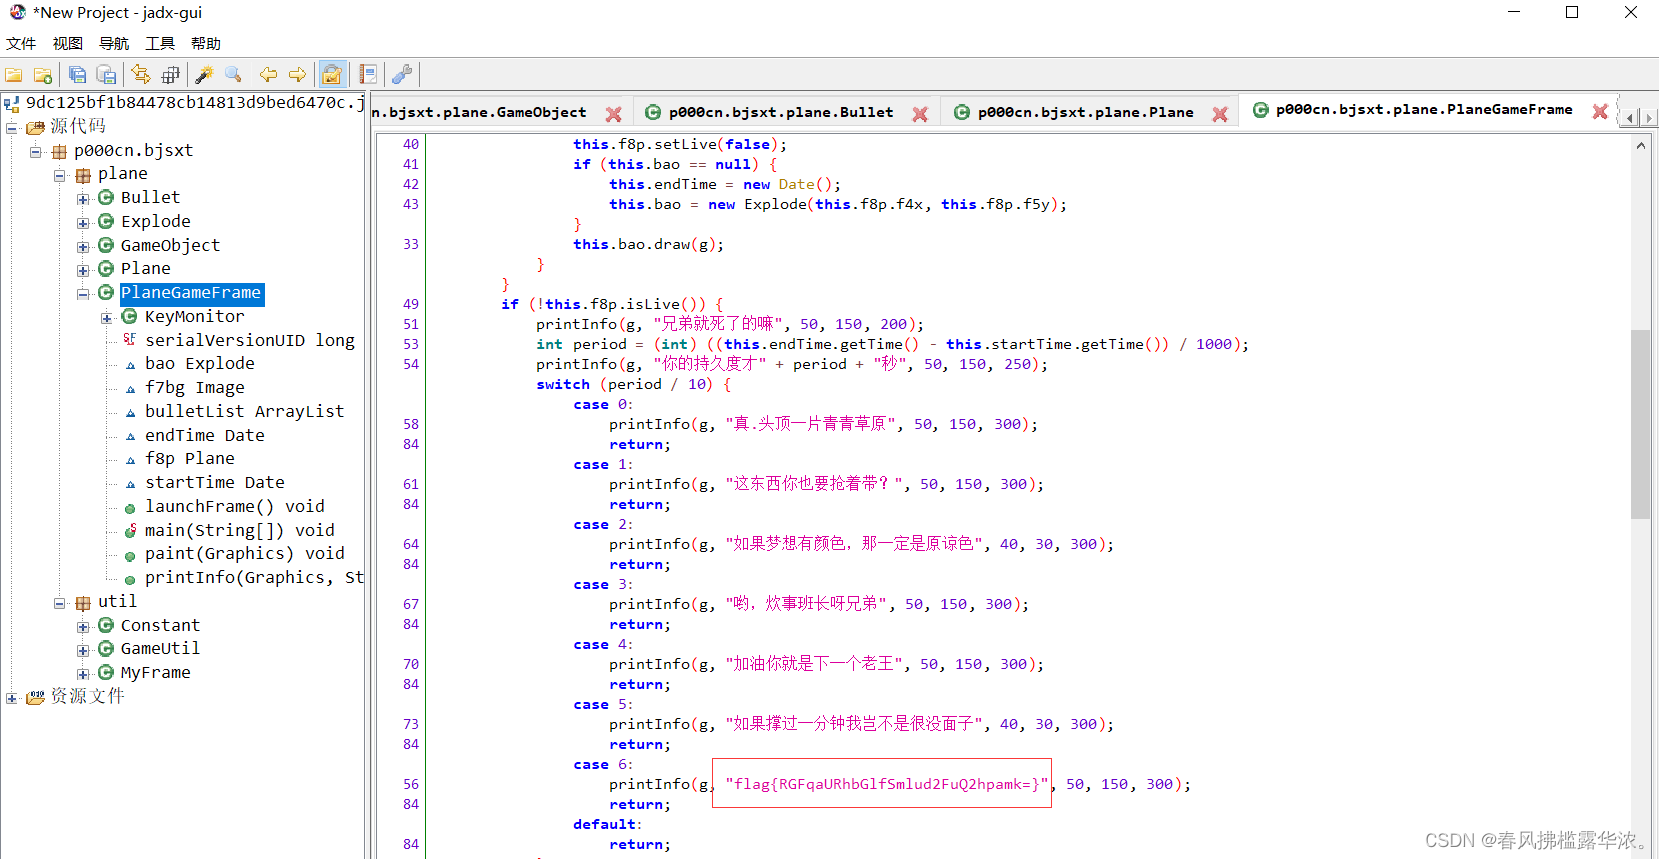Open the 工具 menu
Image resolution: width=1659 pixels, height=859 pixels.
[x=160, y=43]
